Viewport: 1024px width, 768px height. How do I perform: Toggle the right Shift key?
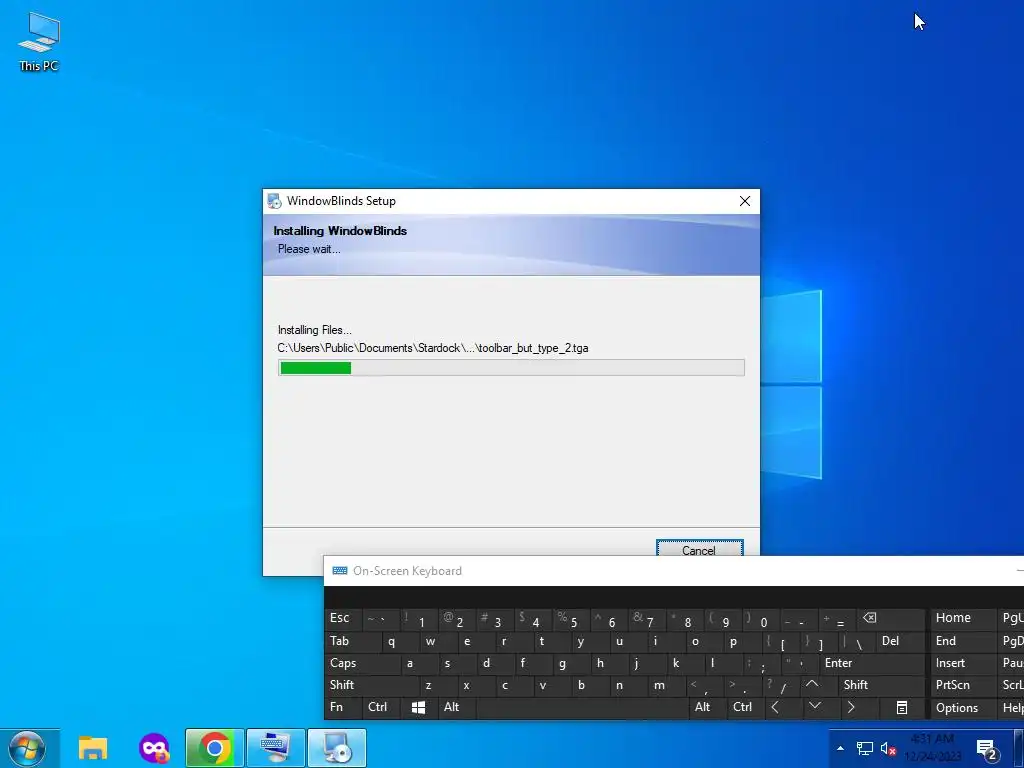click(x=882, y=685)
